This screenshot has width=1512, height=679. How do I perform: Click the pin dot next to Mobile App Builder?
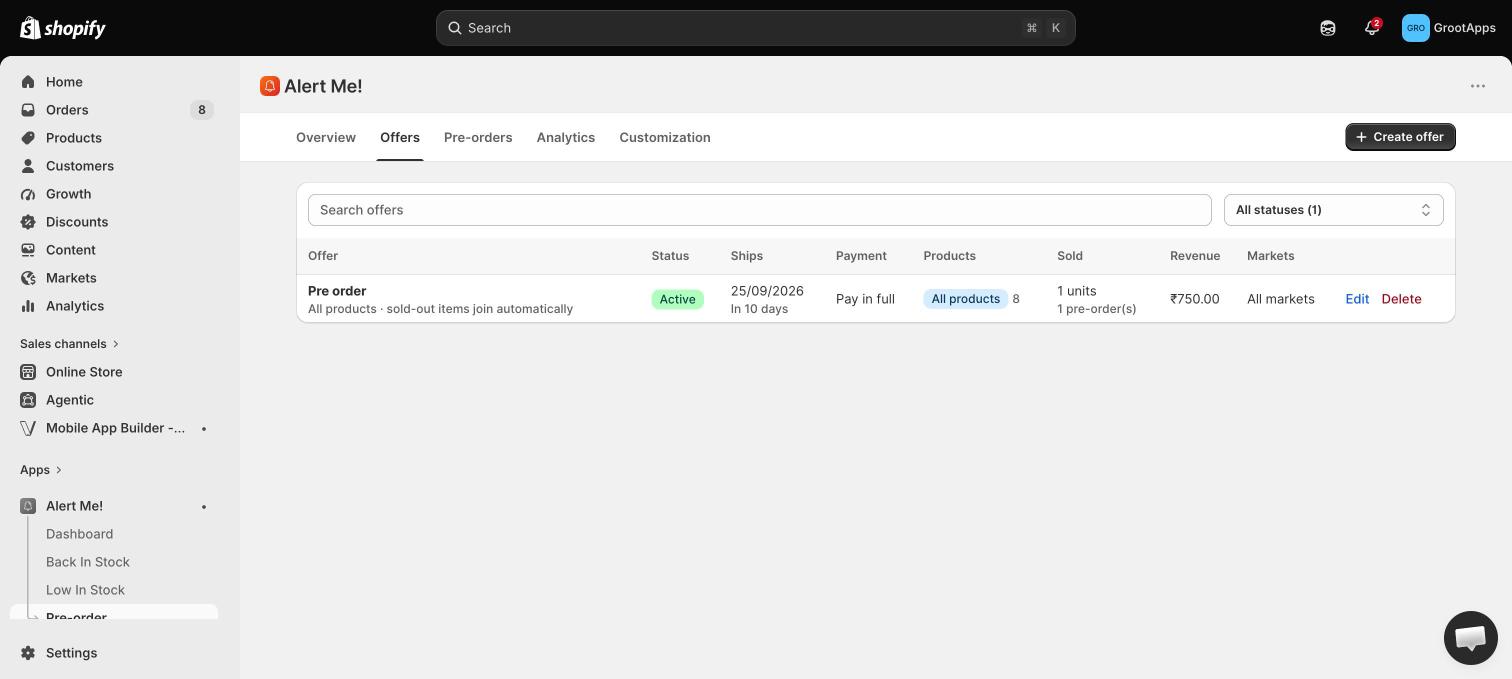pos(204,428)
